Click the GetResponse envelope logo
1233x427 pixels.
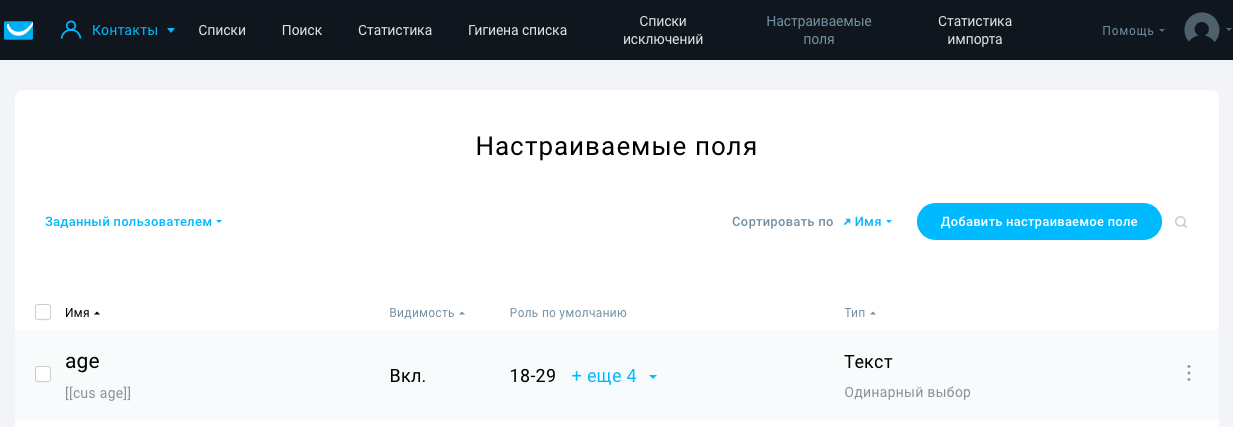pyautogui.click(x=19, y=30)
